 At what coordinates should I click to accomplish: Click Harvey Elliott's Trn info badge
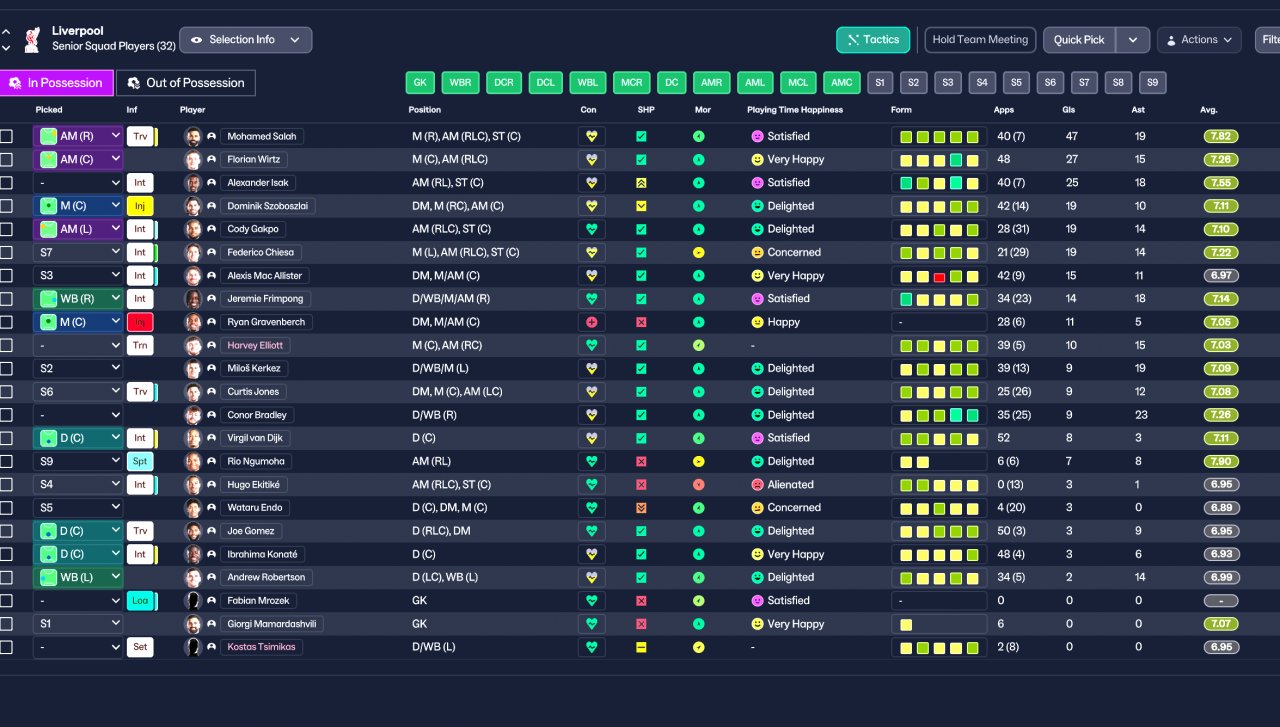point(140,345)
